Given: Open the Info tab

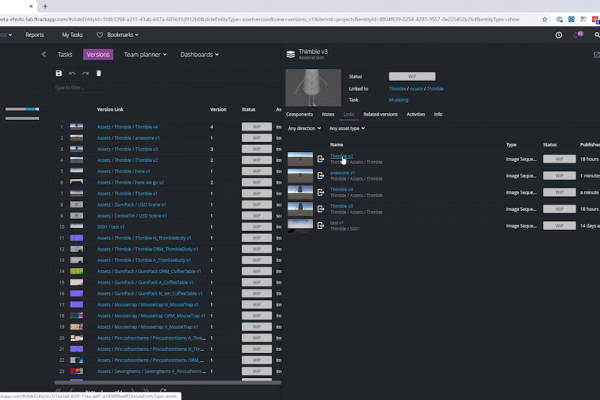Looking at the screenshot, I should pos(438,114).
